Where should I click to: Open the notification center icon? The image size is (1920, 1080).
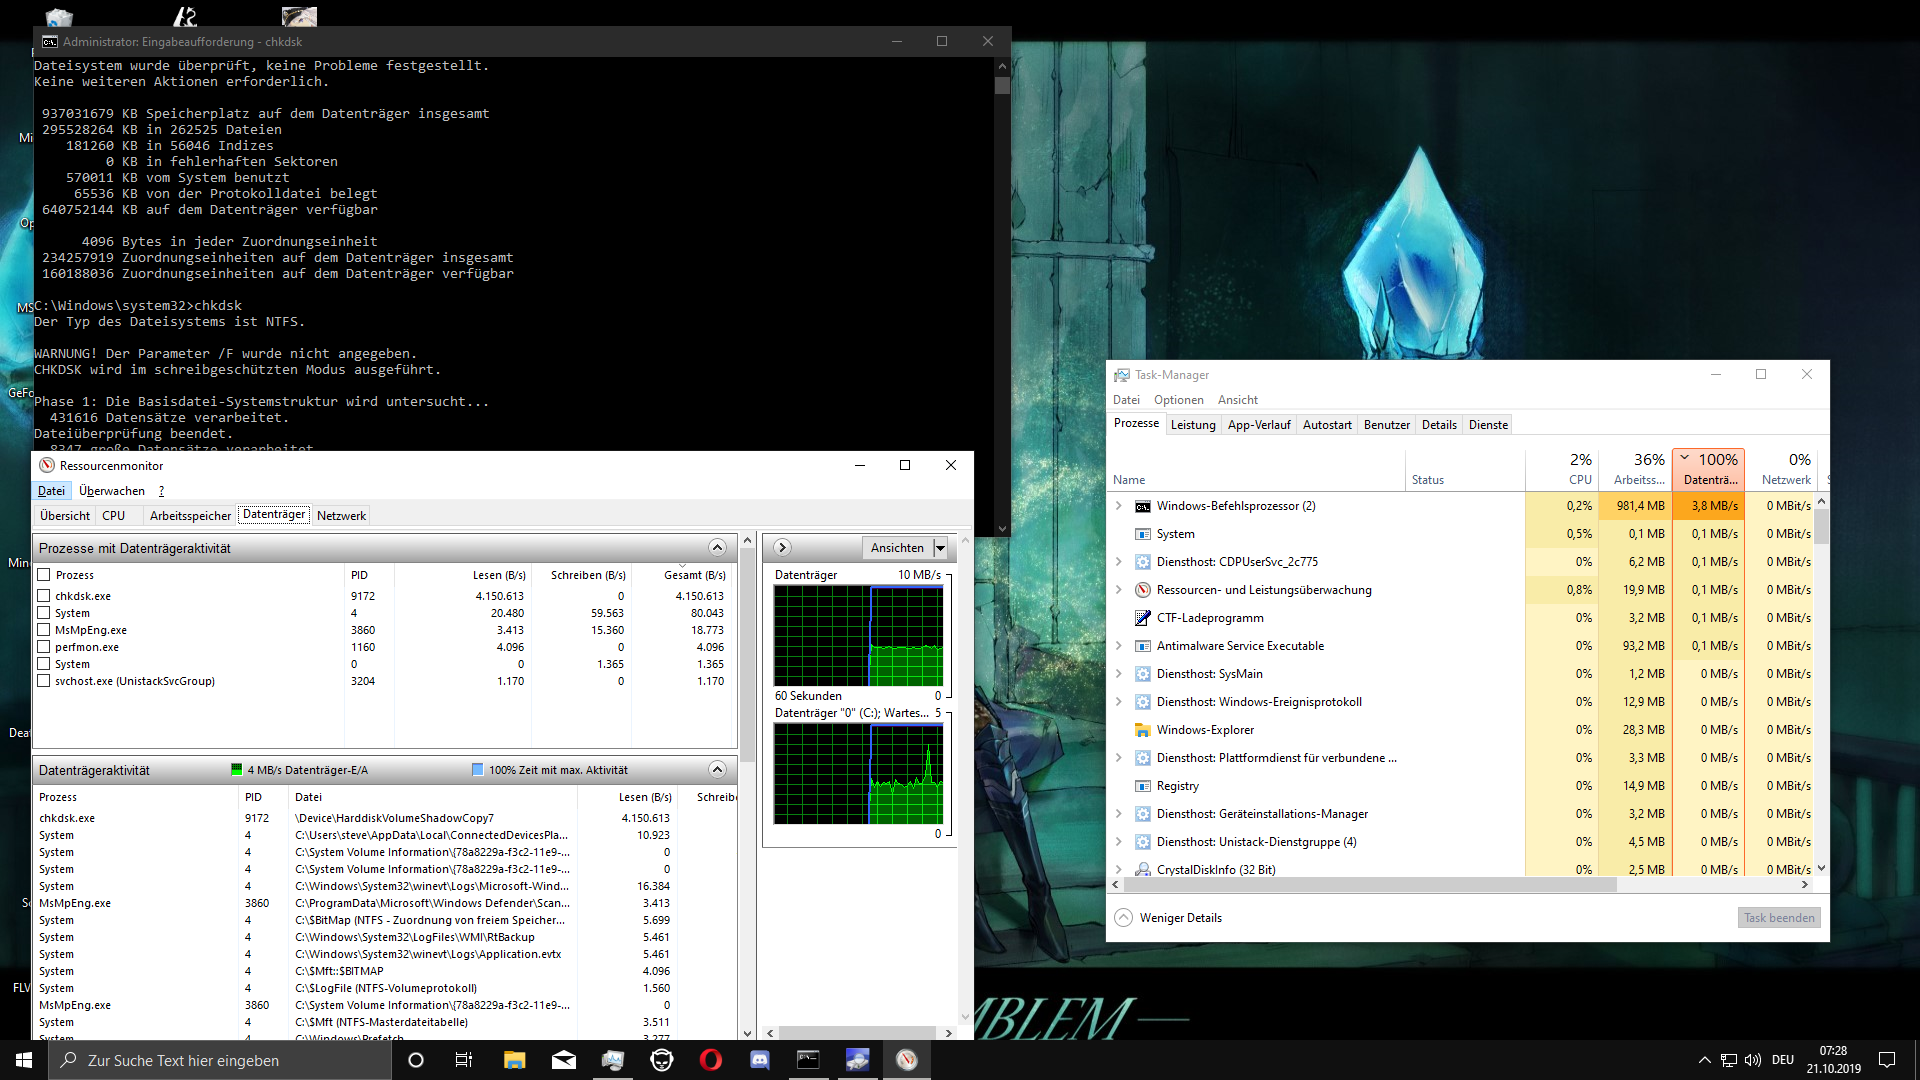[x=1887, y=1060]
